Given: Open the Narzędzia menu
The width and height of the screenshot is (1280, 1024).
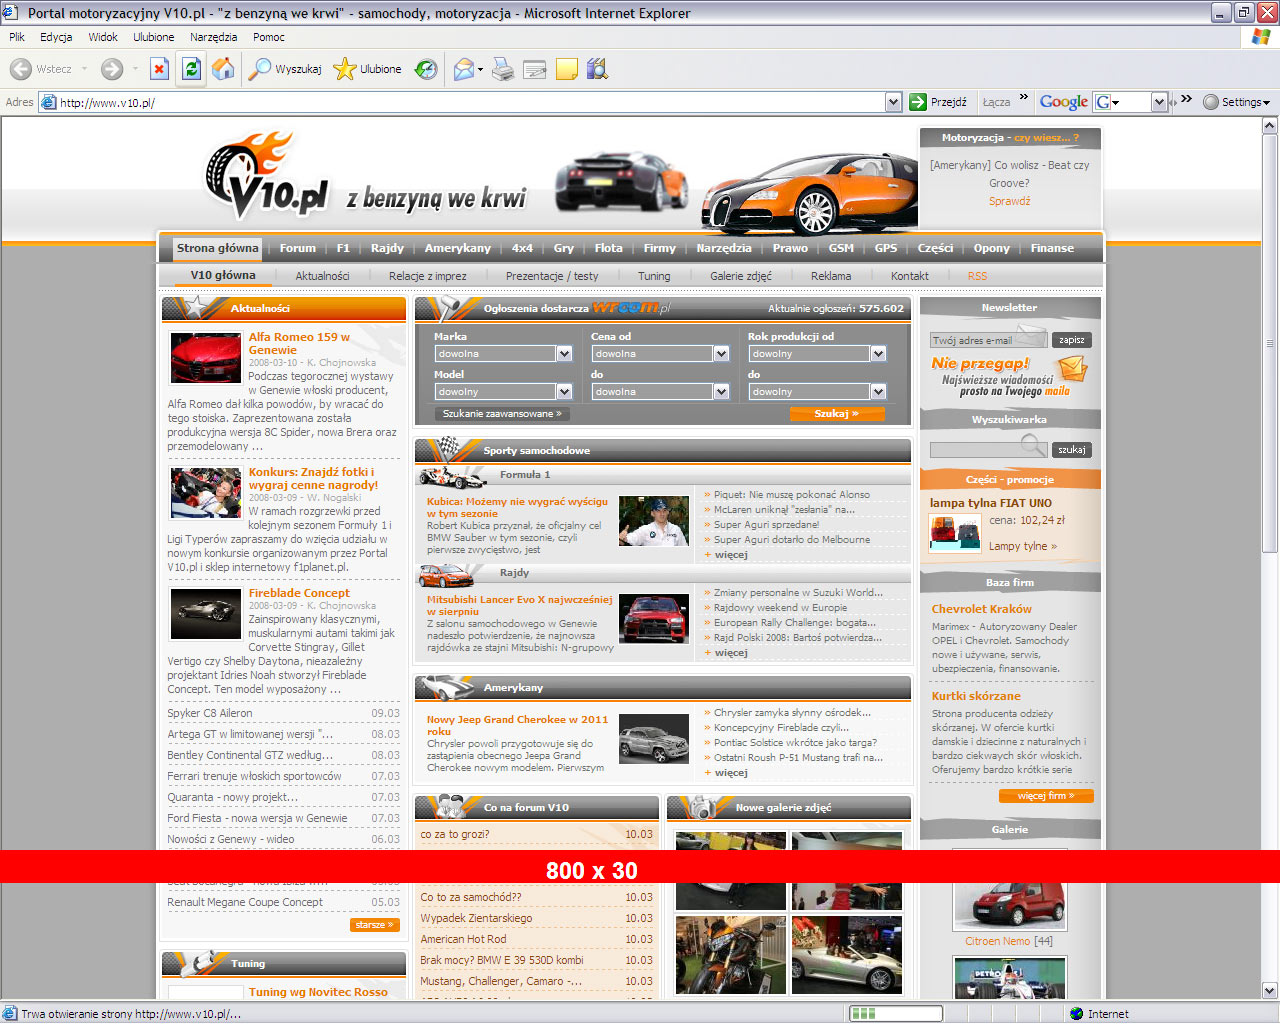Looking at the screenshot, I should (213, 37).
